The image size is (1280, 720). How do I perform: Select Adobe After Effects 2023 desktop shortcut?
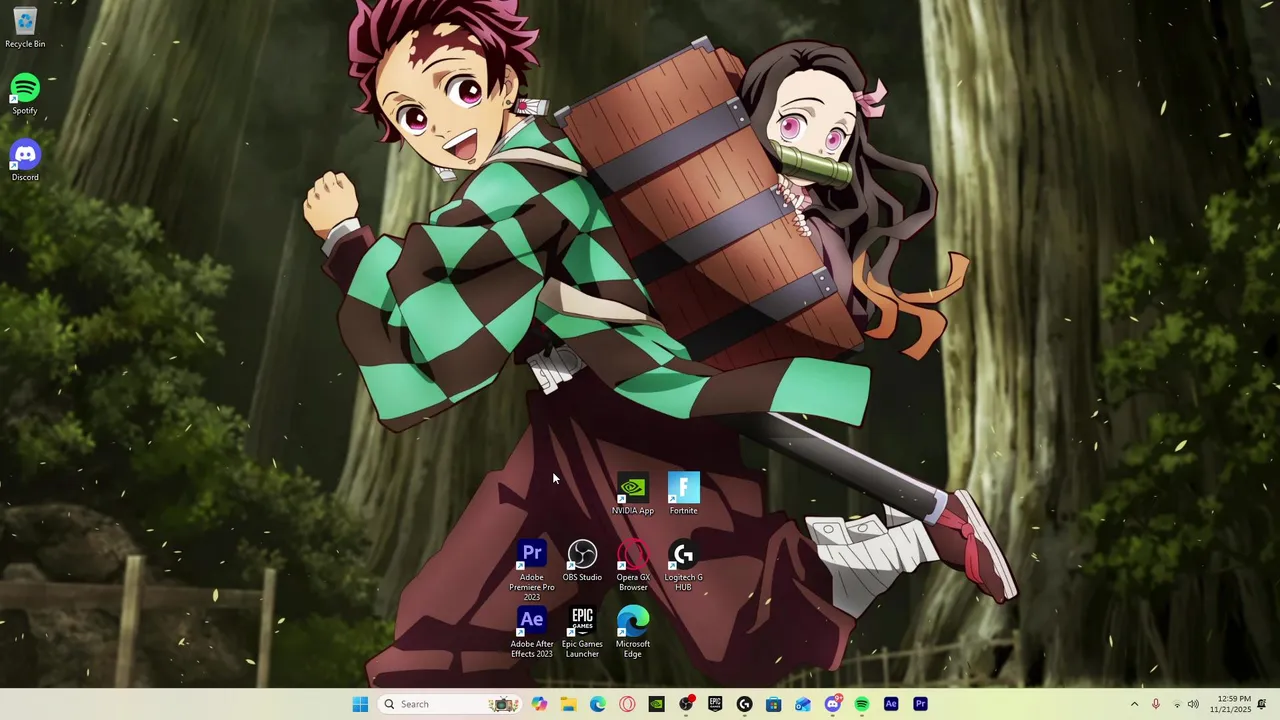point(532,633)
